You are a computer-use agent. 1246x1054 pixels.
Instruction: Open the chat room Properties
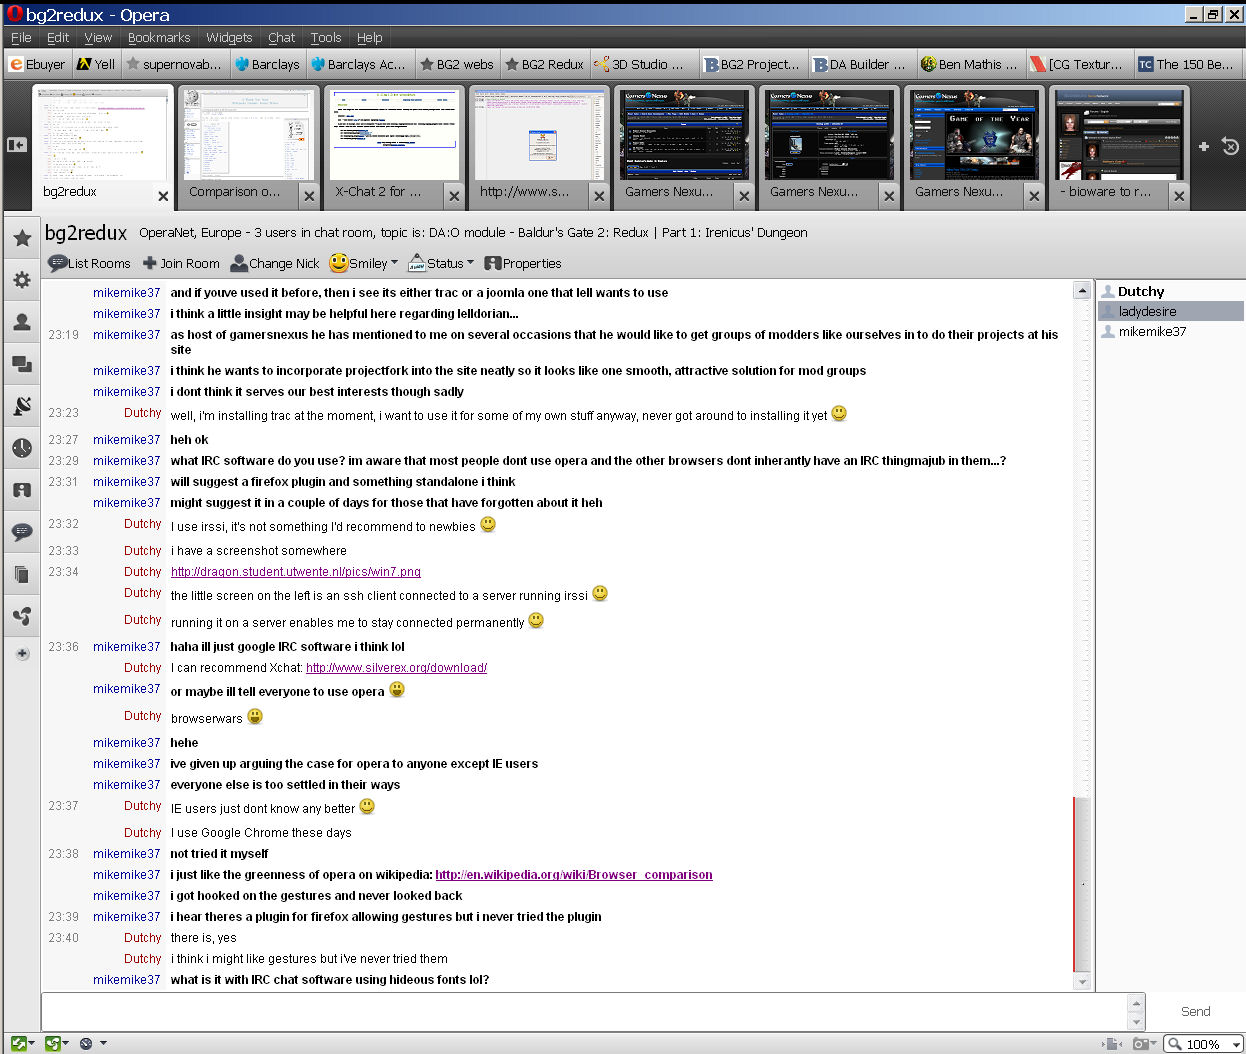pos(523,264)
